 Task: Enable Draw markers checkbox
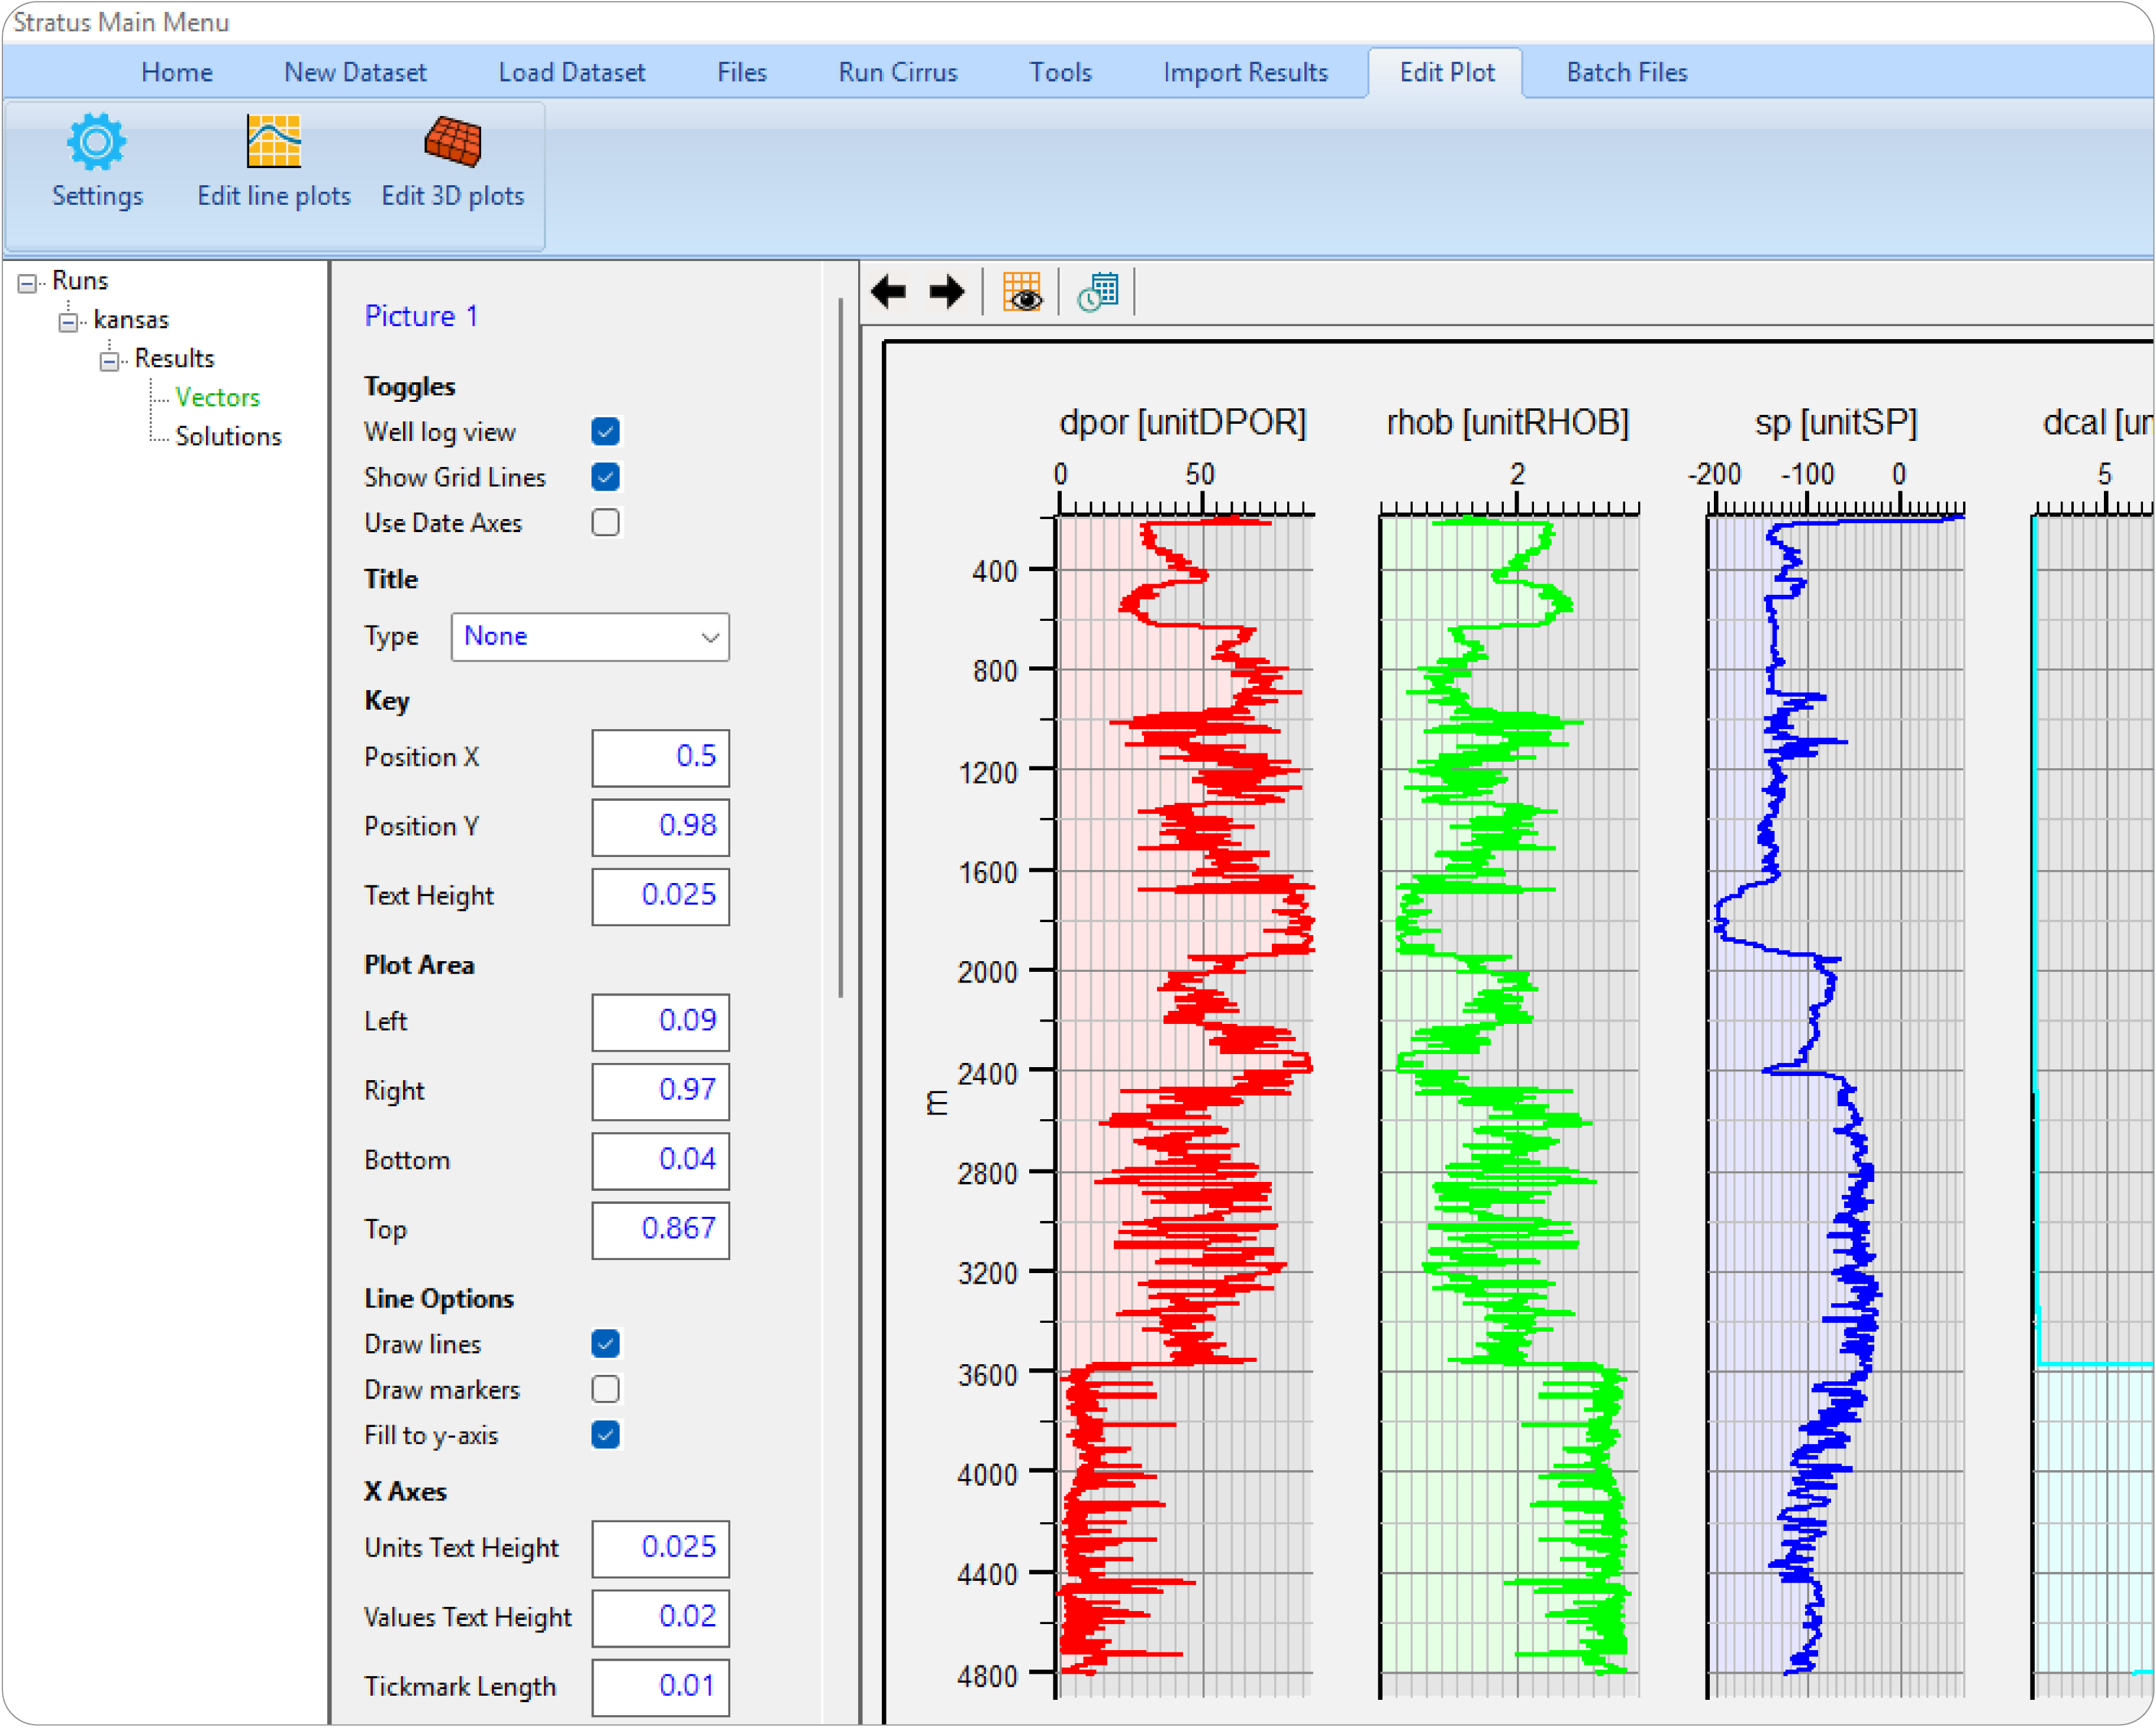pyautogui.click(x=605, y=1389)
